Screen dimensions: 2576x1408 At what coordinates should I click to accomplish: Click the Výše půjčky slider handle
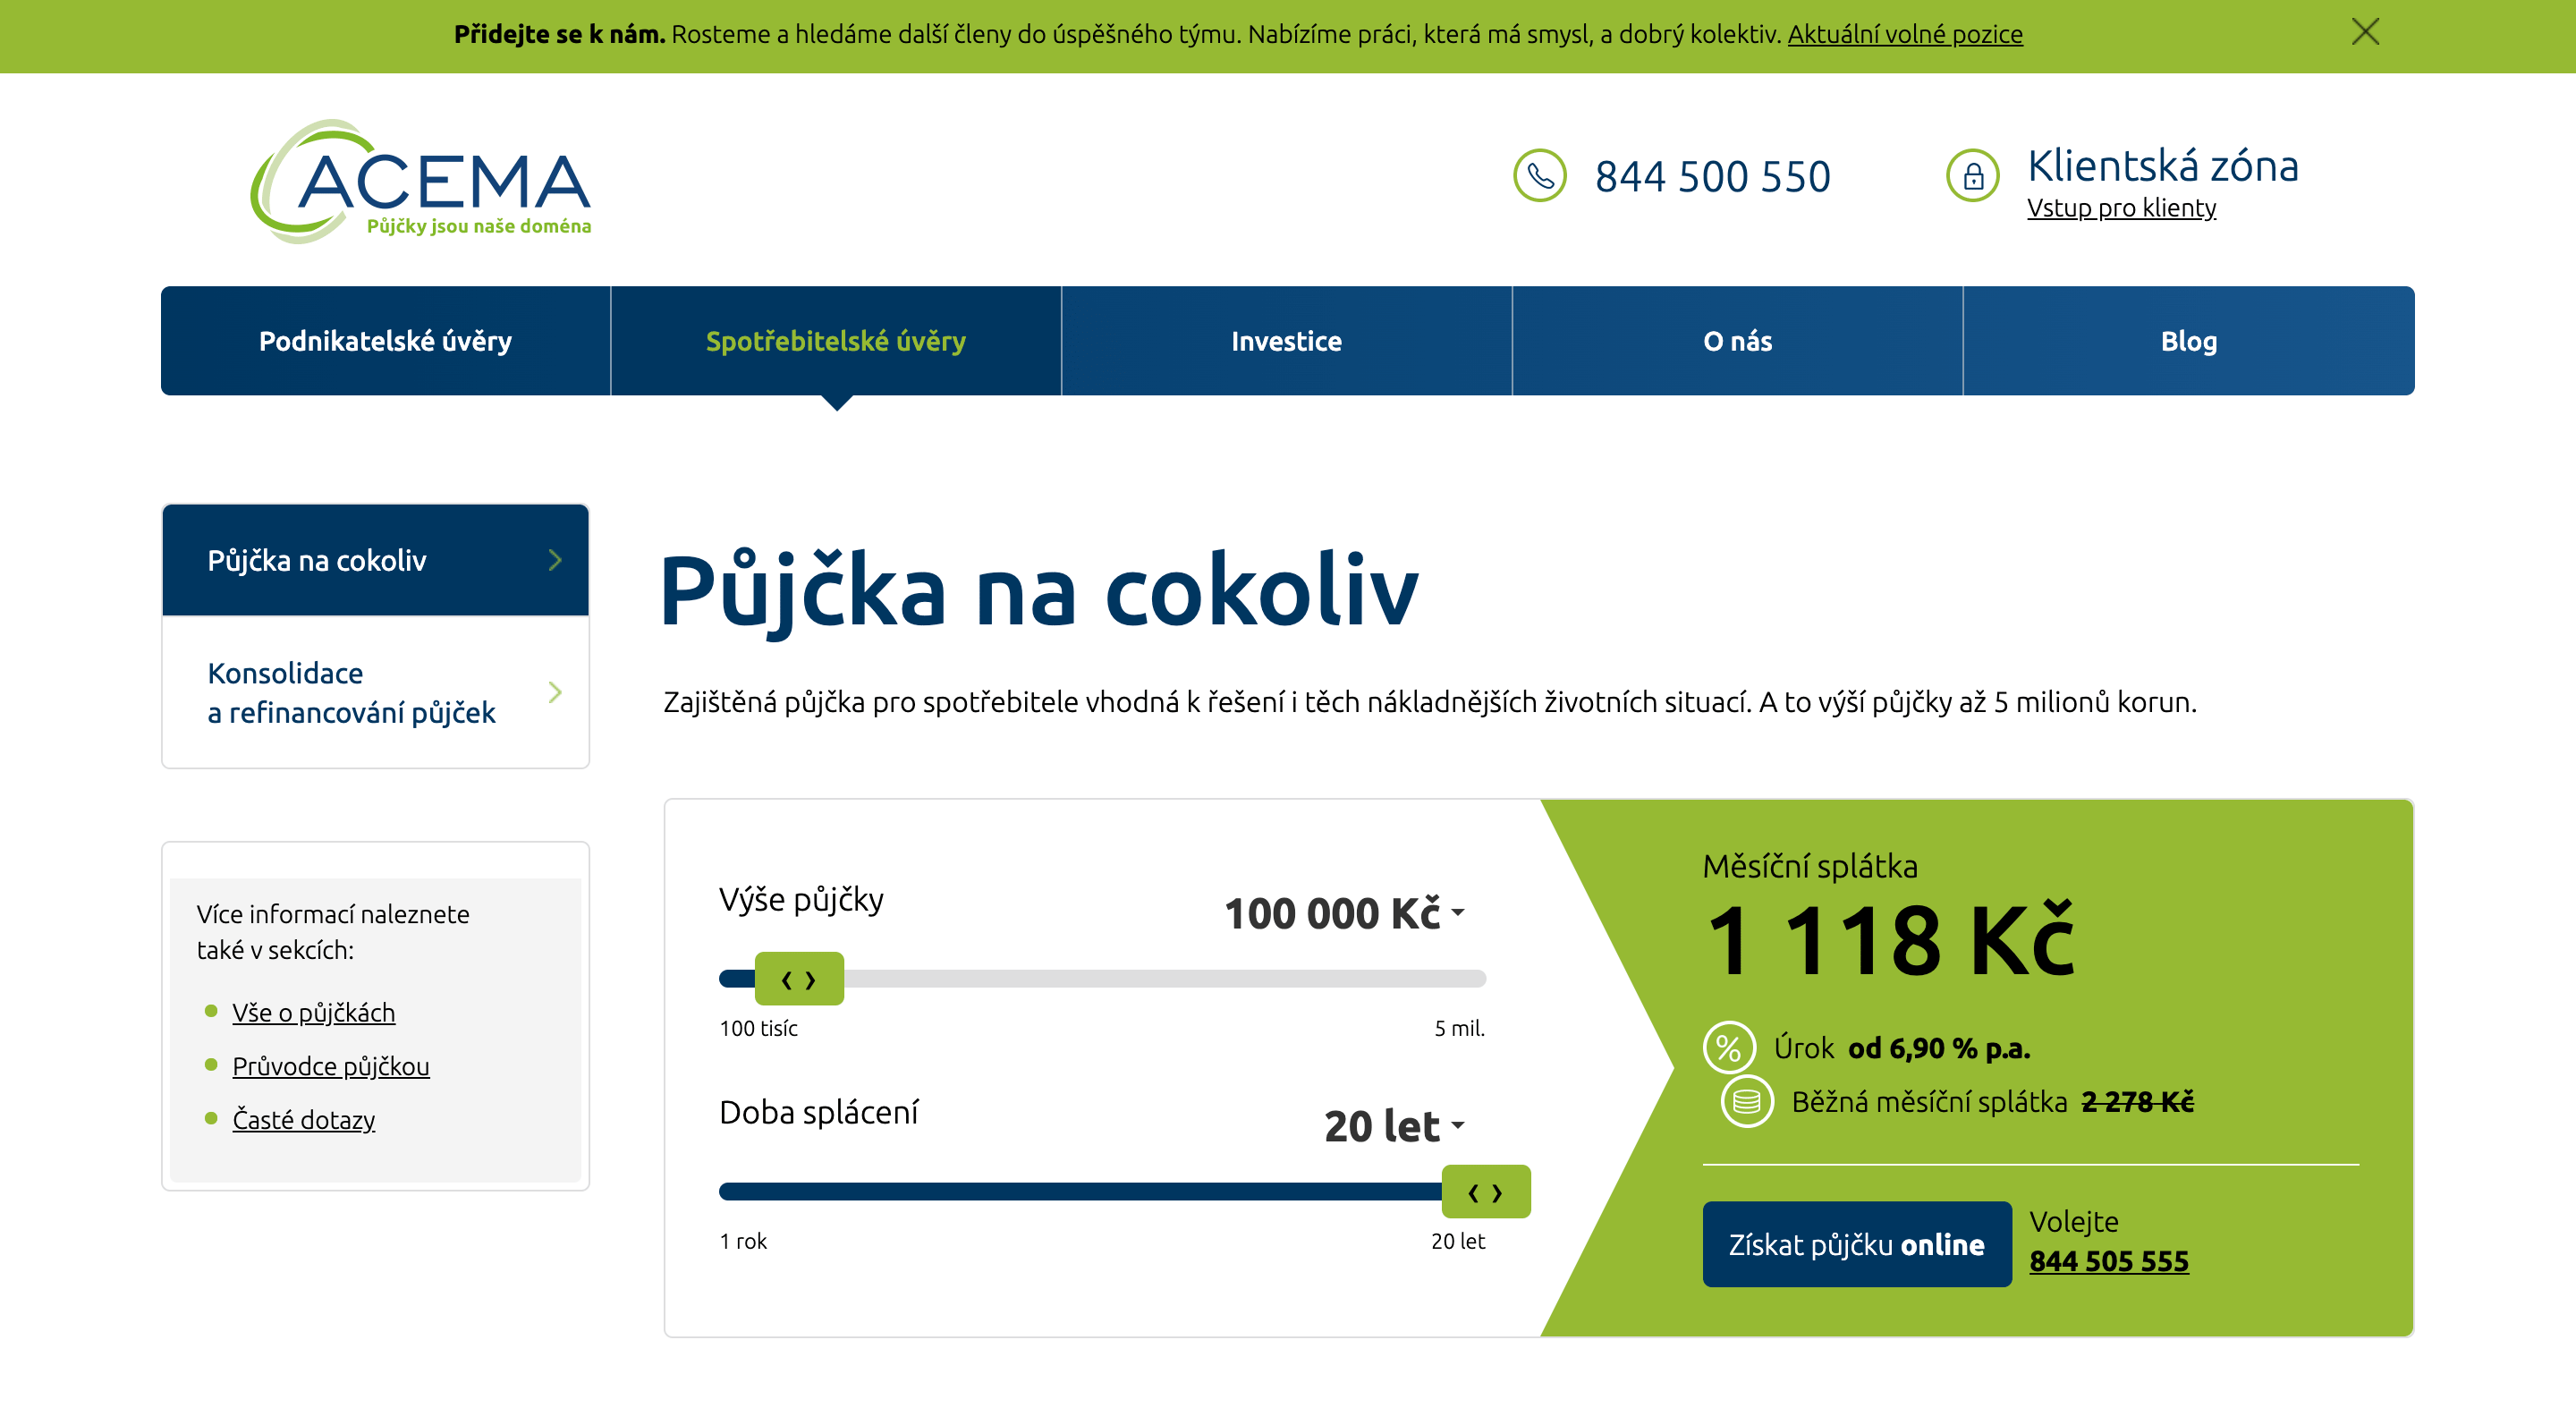point(798,979)
